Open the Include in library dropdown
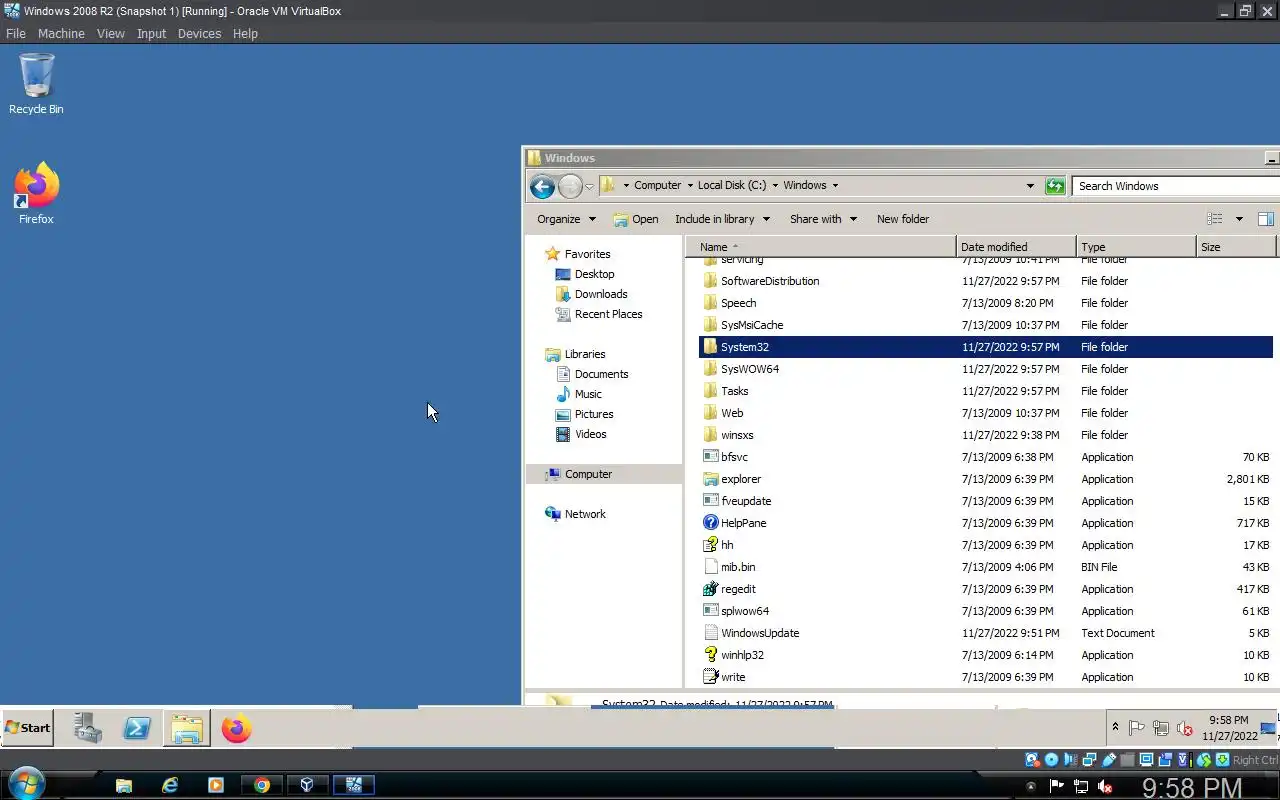 (722, 219)
